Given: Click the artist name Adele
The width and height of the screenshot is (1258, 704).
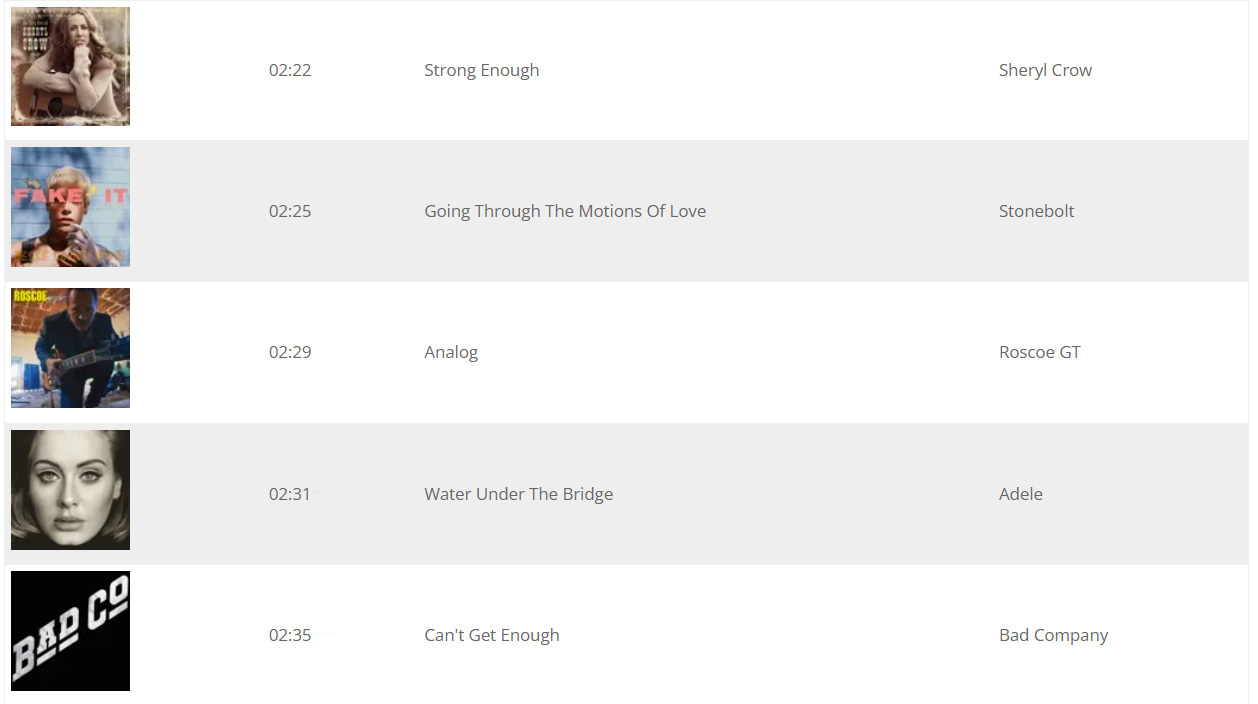Looking at the screenshot, I should point(1020,494).
